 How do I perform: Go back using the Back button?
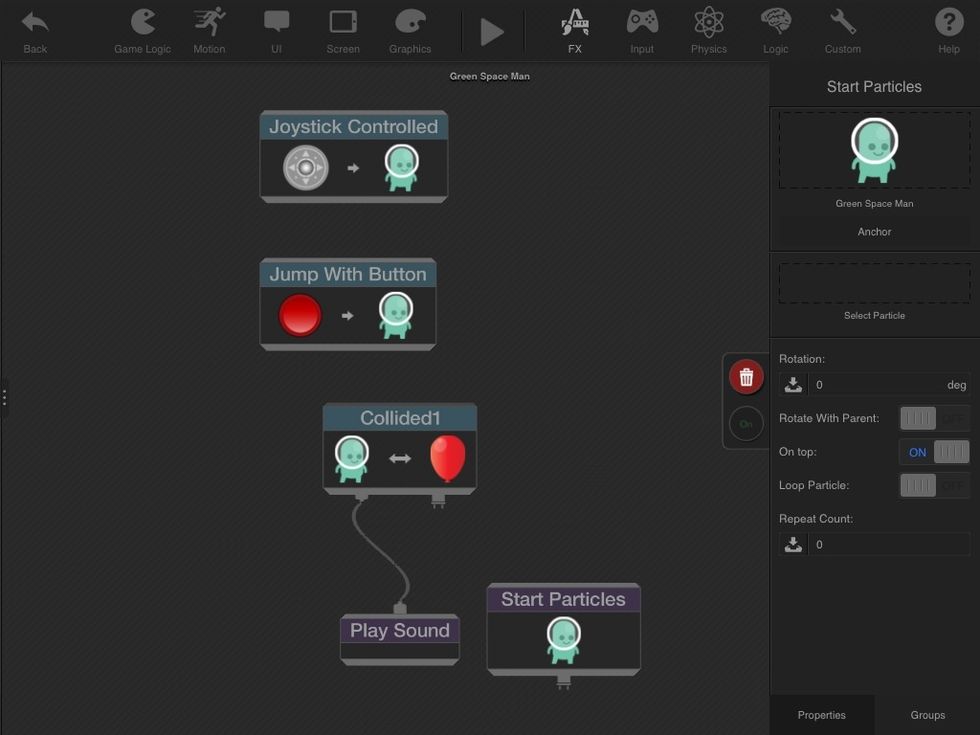point(34,27)
